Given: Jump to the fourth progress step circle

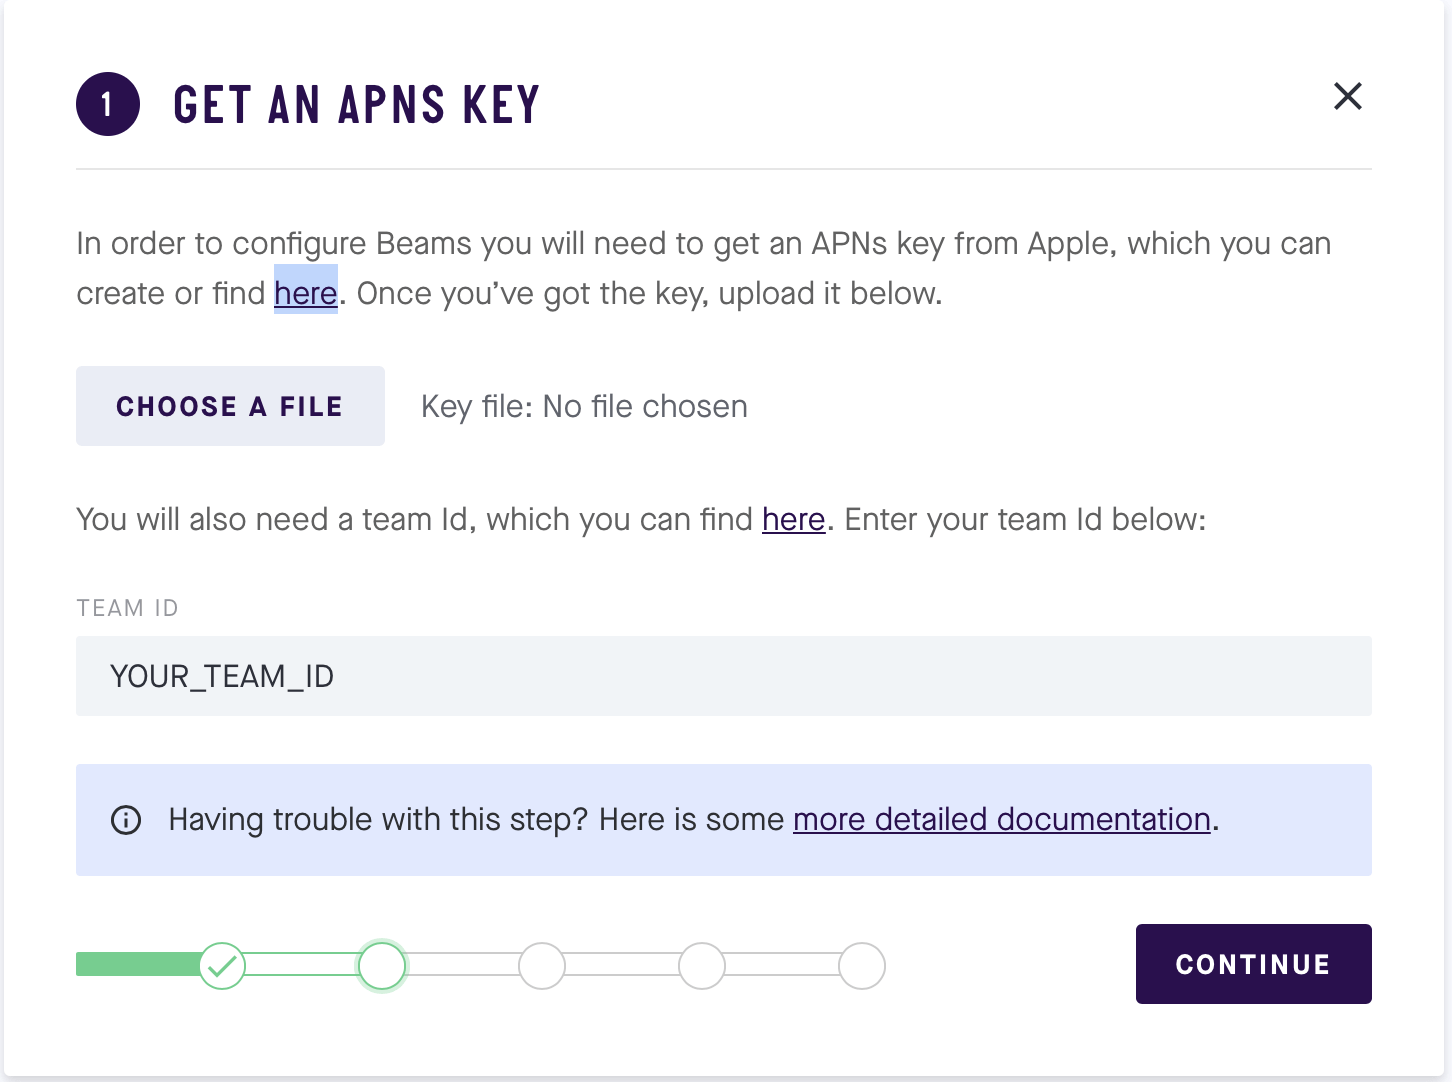Looking at the screenshot, I should click(x=702, y=966).
